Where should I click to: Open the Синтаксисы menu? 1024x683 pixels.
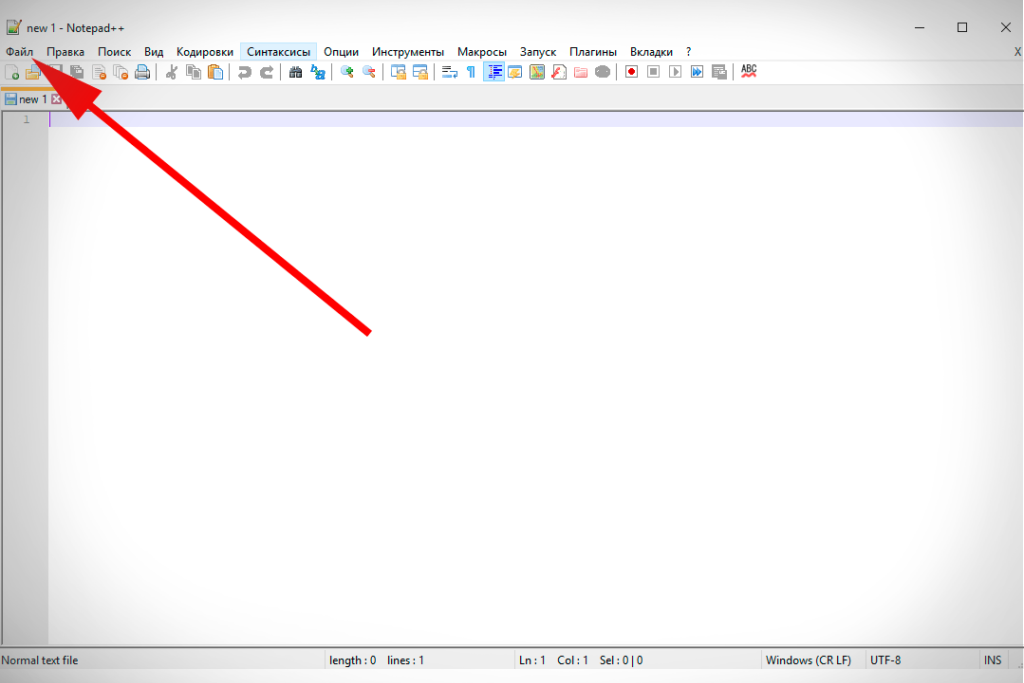coord(278,52)
